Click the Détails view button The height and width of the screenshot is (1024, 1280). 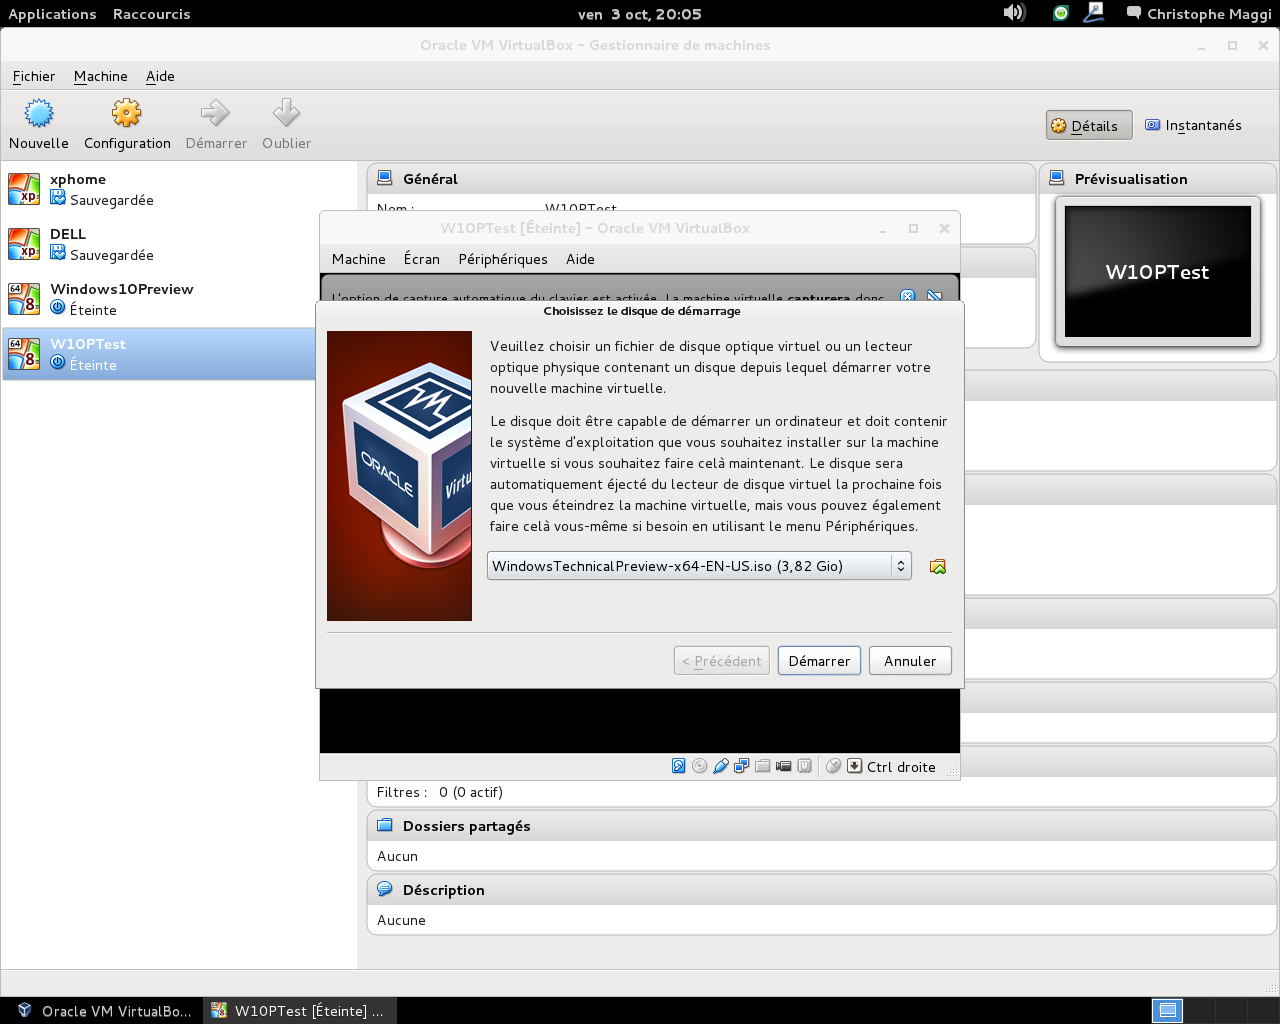coord(1089,126)
